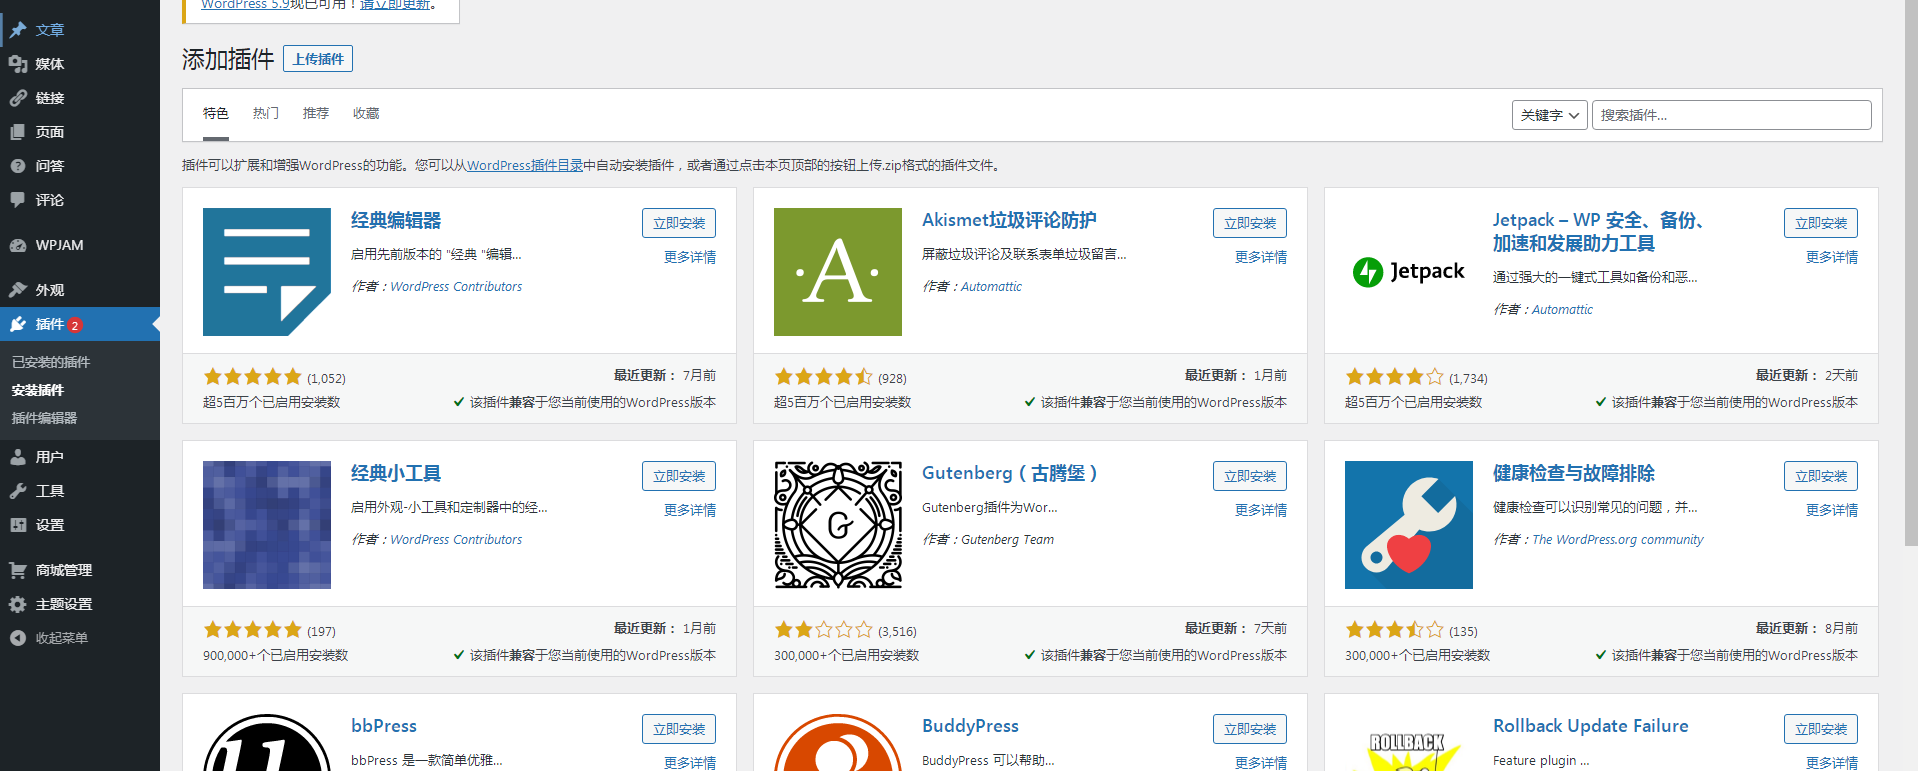Viewport: 1918px width, 771px height.
Task: Install the Rollback Update Failure plugin
Action: click(x=1821, y=729)
